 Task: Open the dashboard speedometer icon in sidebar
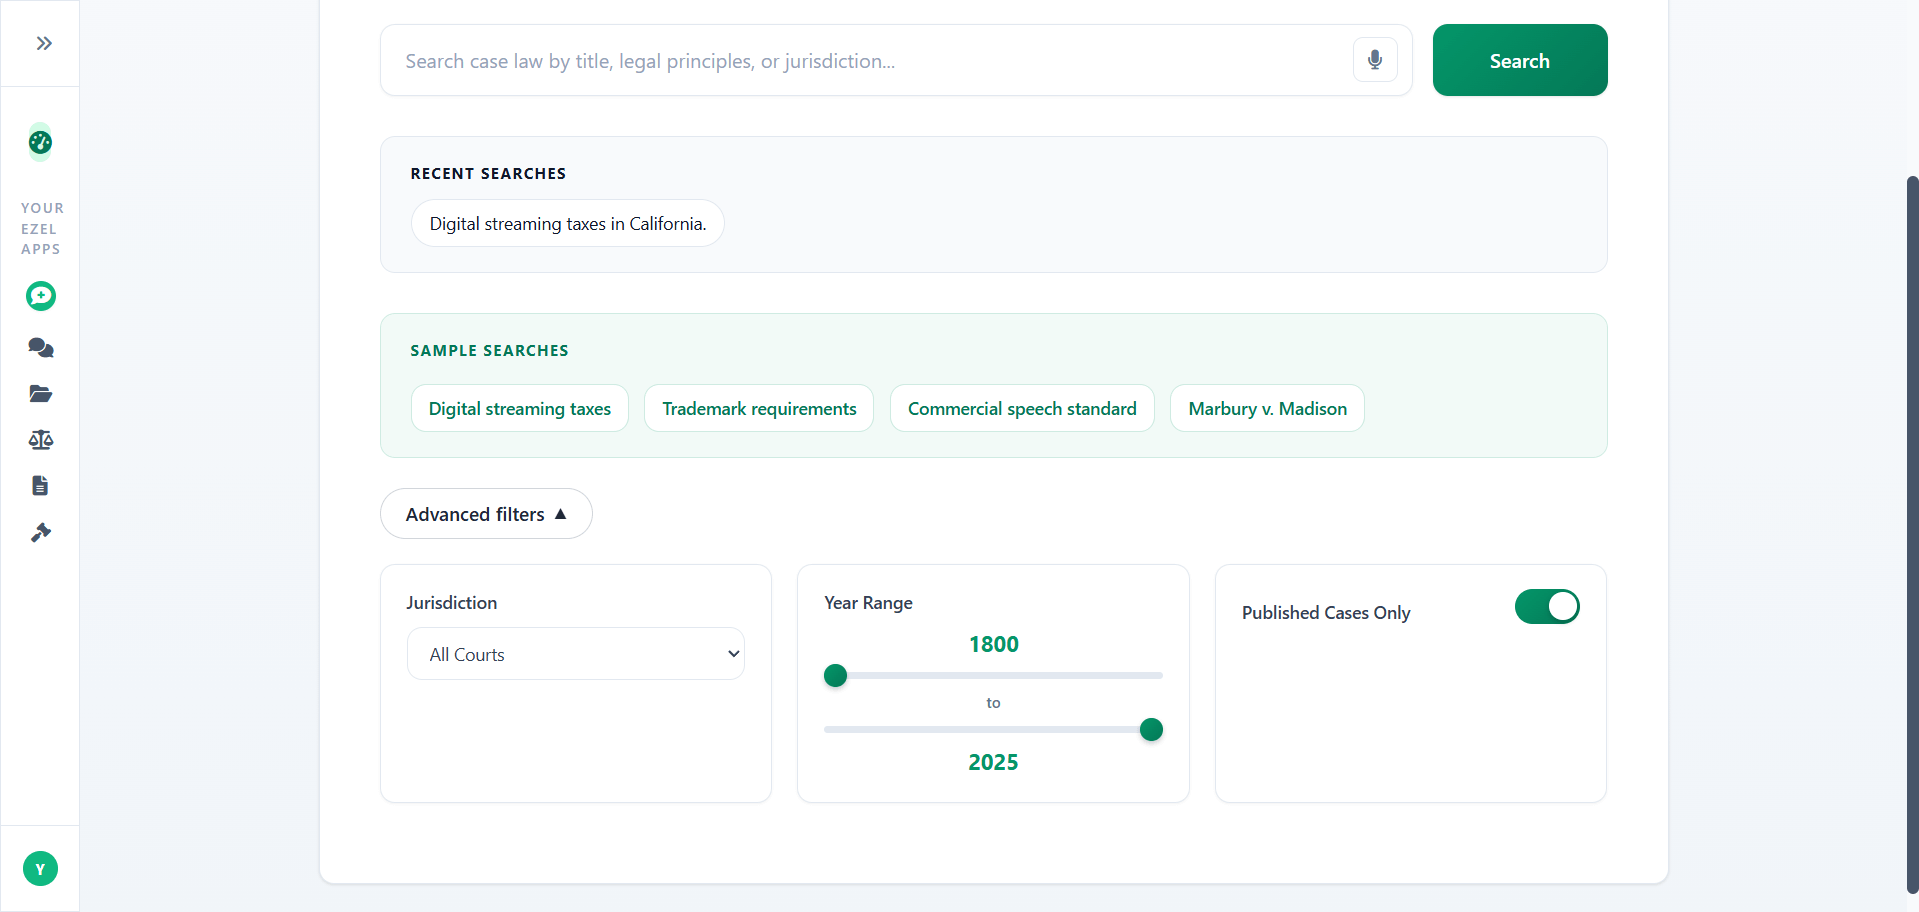click(40, 142)
